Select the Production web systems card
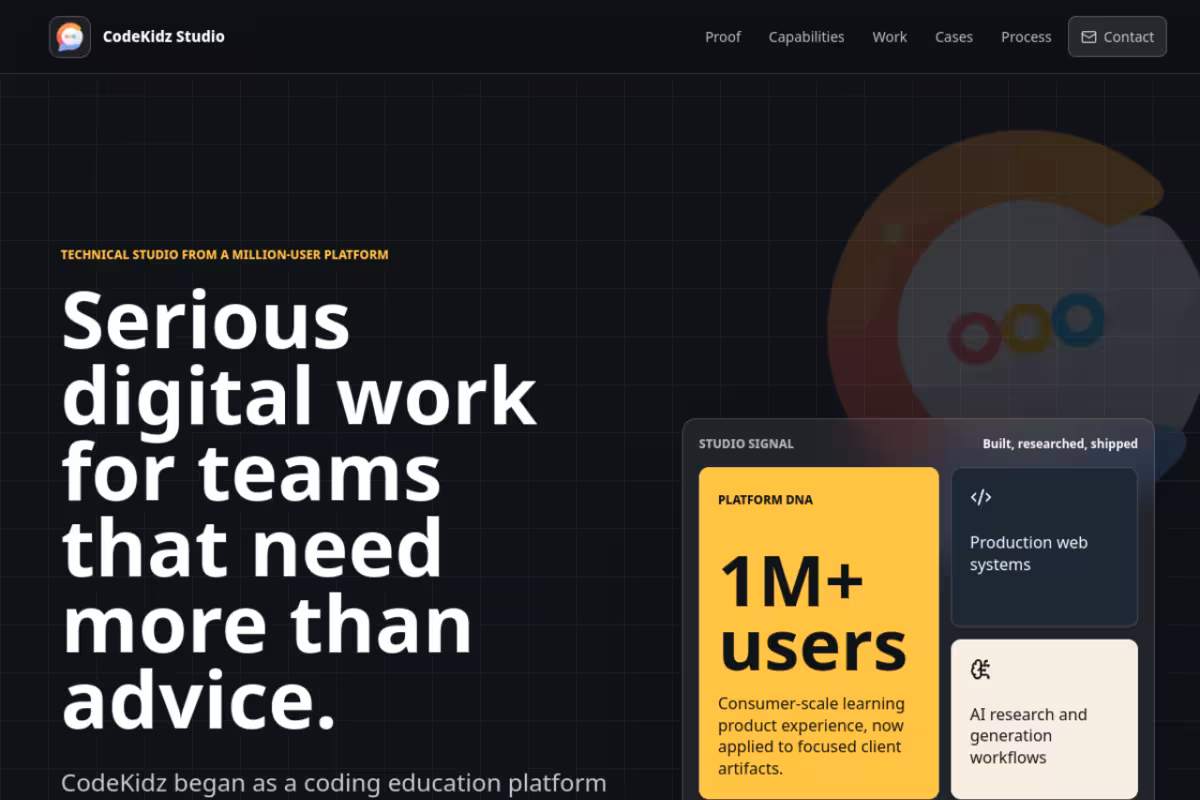Viewport: 1200px width, 800px height. click(x=1044, y=547)
